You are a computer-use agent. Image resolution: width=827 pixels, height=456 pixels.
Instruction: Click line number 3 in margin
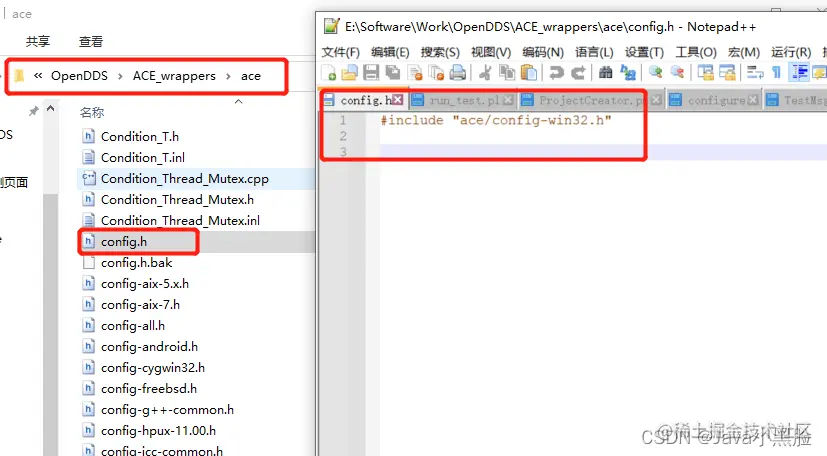point(343,152)
